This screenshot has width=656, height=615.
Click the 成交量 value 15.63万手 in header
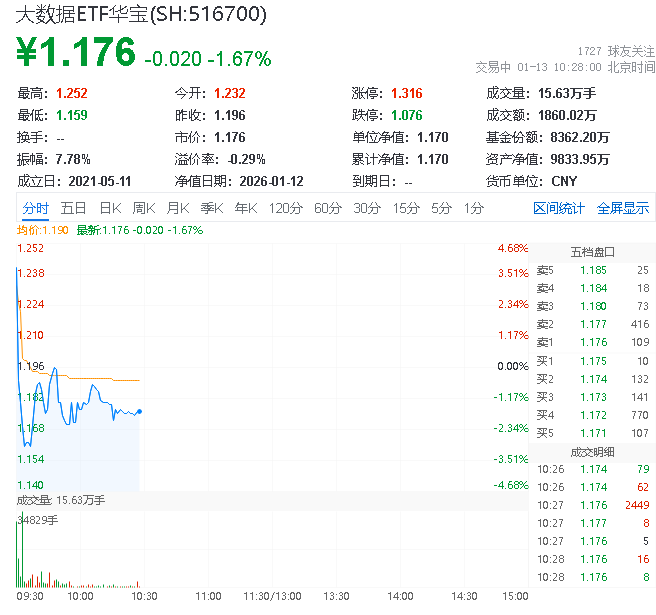pos(566,93)
